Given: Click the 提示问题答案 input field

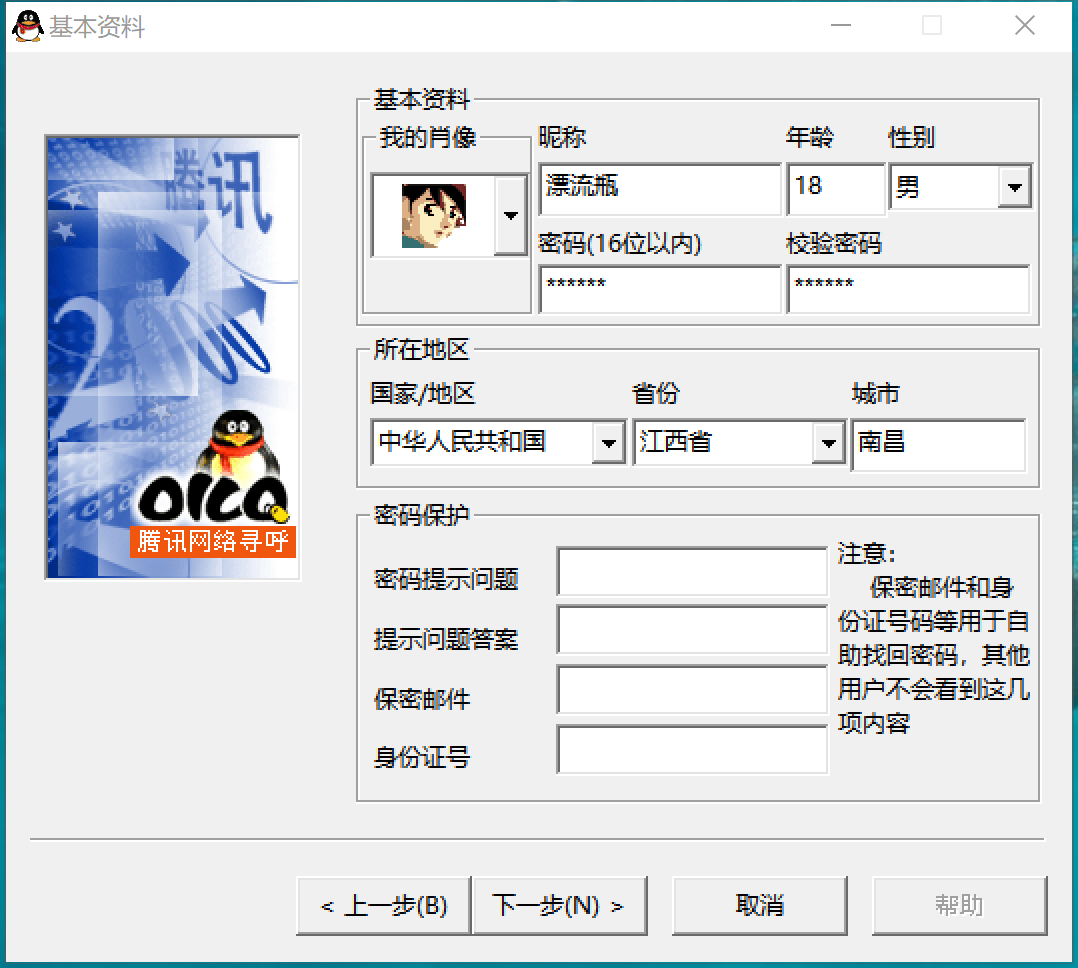Looking at the screenshot, I should coord(692,630).
